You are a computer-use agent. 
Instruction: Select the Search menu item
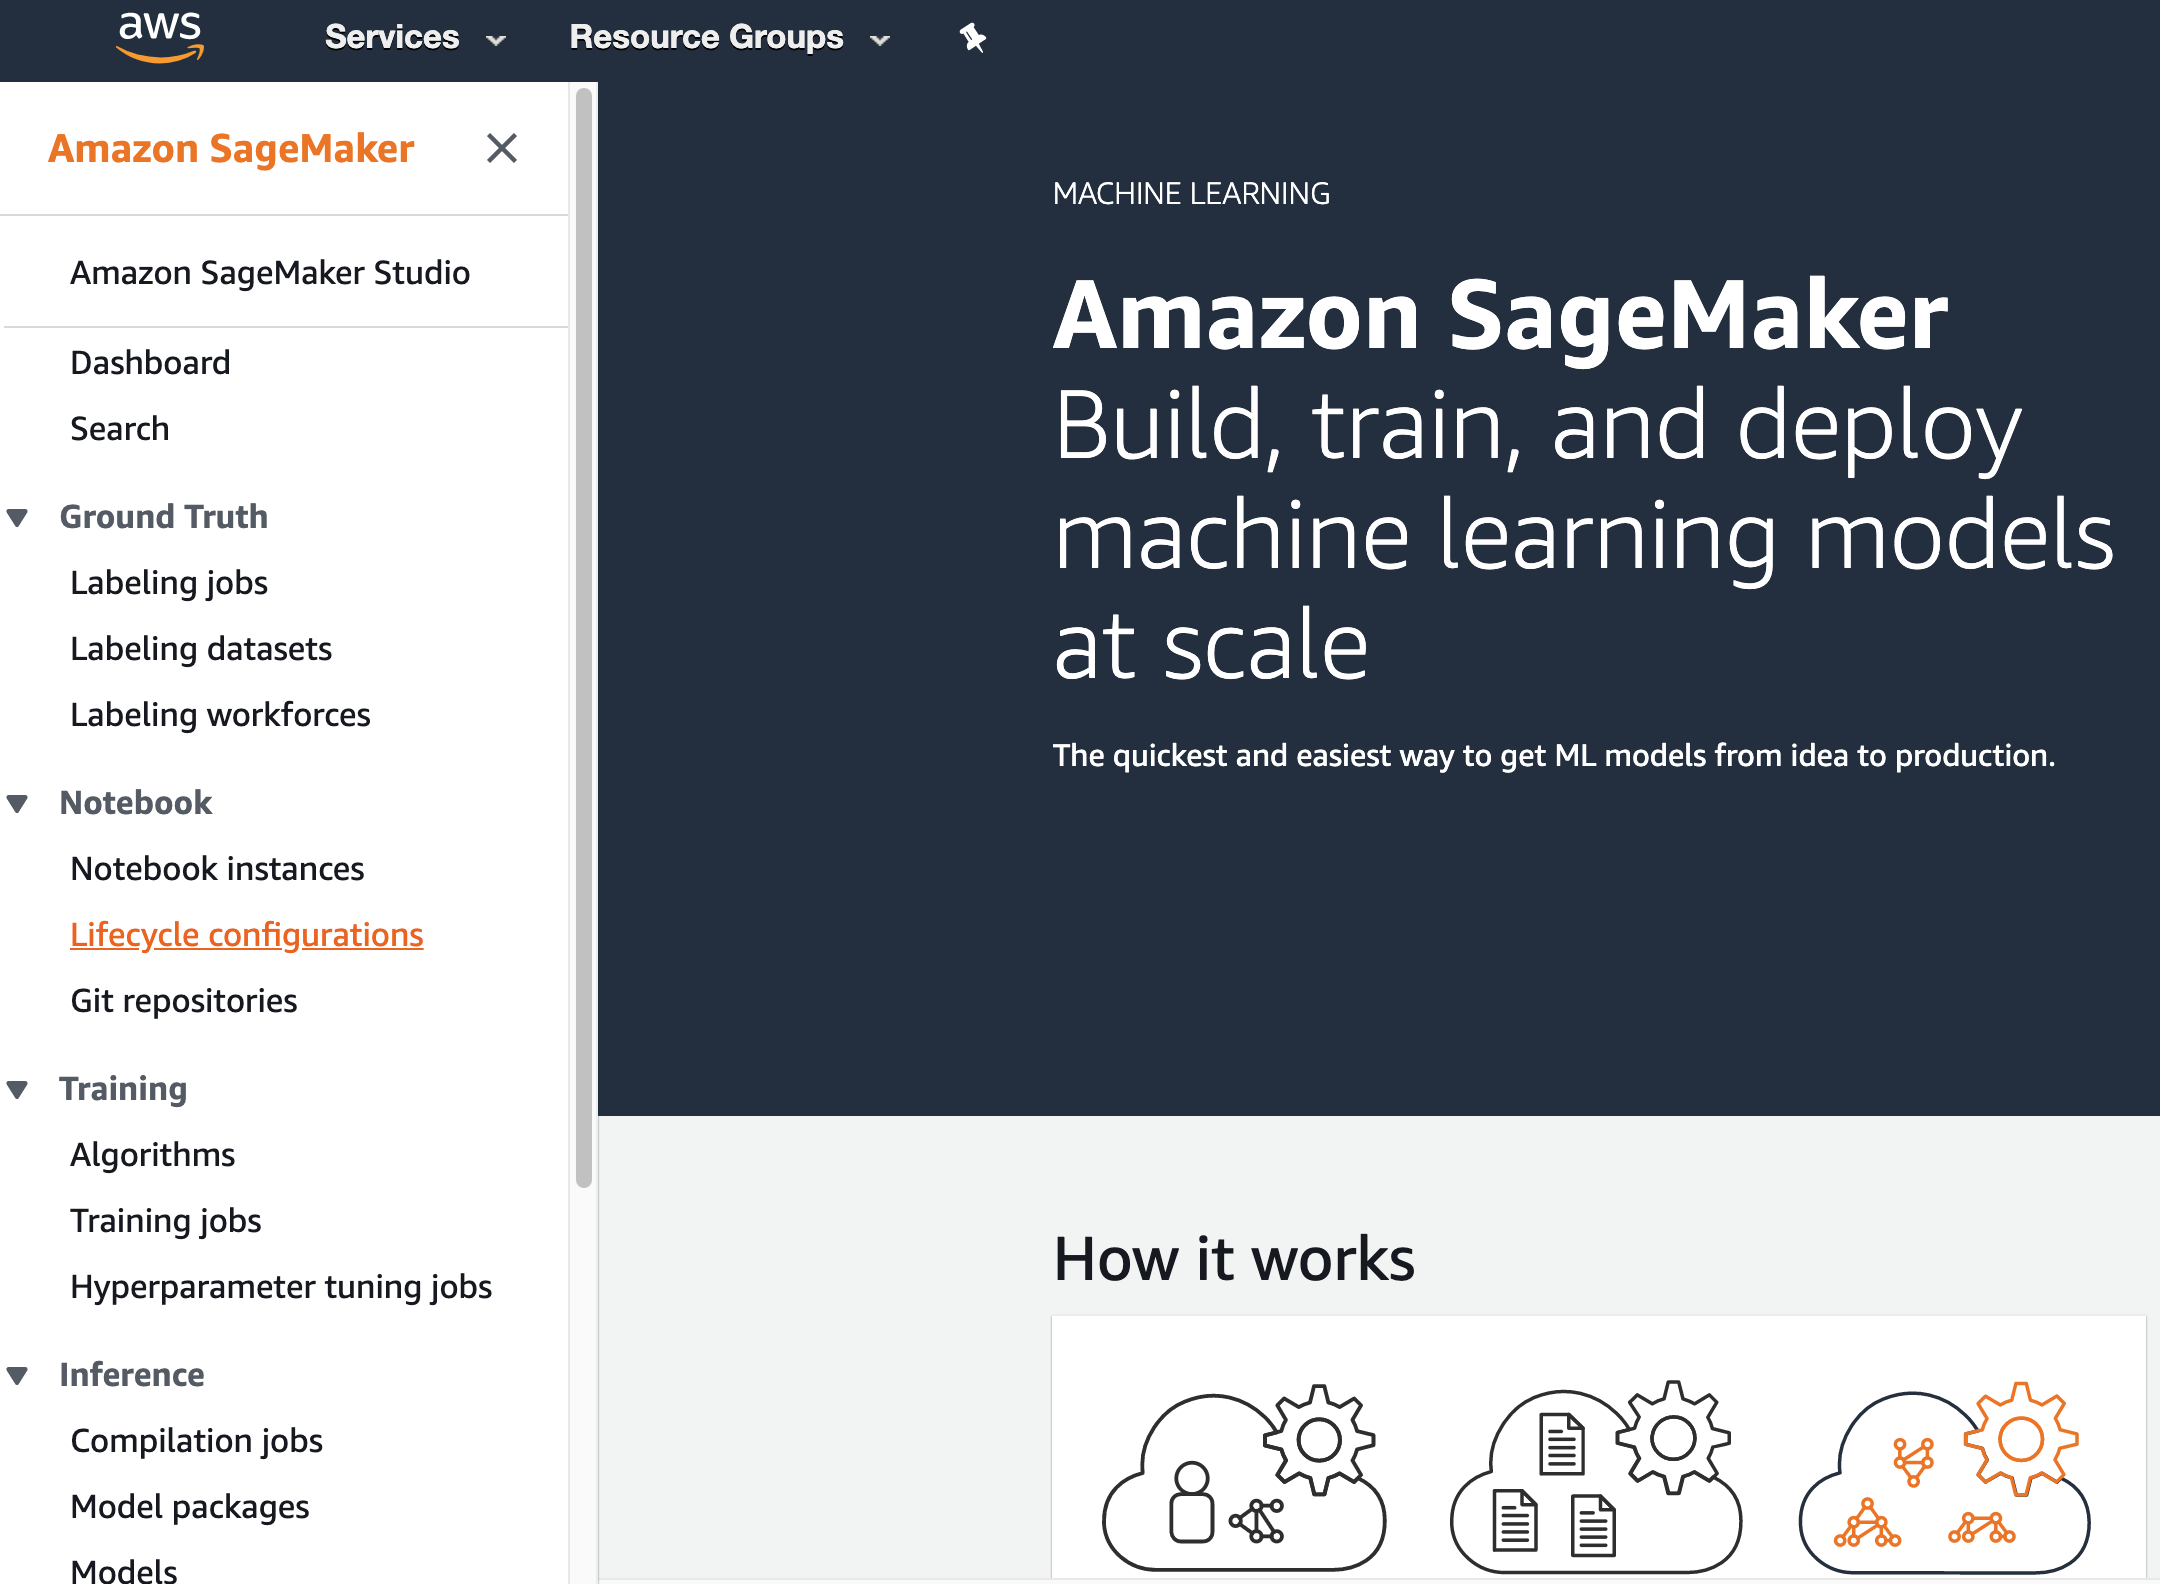119,427
